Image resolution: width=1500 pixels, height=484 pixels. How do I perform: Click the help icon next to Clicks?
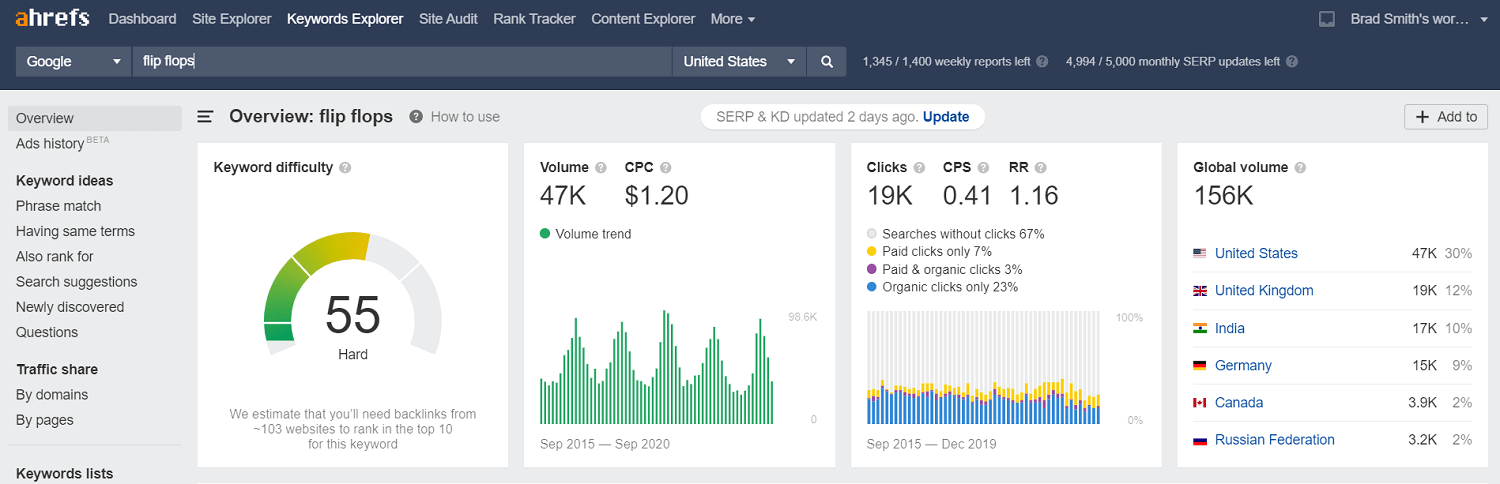pyautogui.click(x=919, y=168)
